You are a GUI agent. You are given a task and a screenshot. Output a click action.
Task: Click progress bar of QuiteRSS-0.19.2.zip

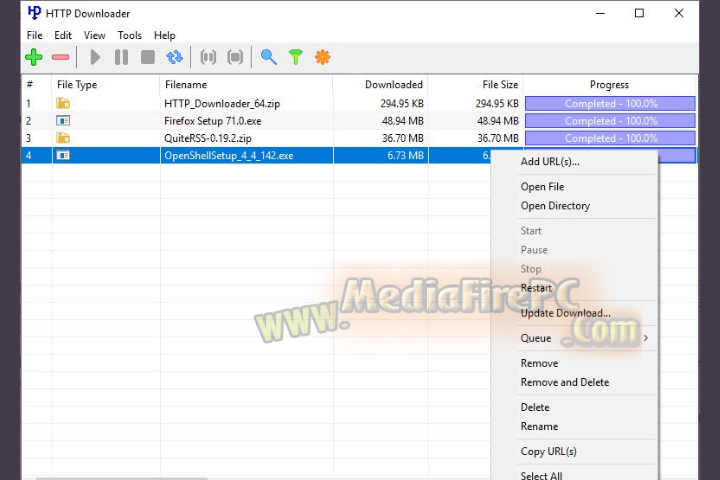tap(610, 138)
